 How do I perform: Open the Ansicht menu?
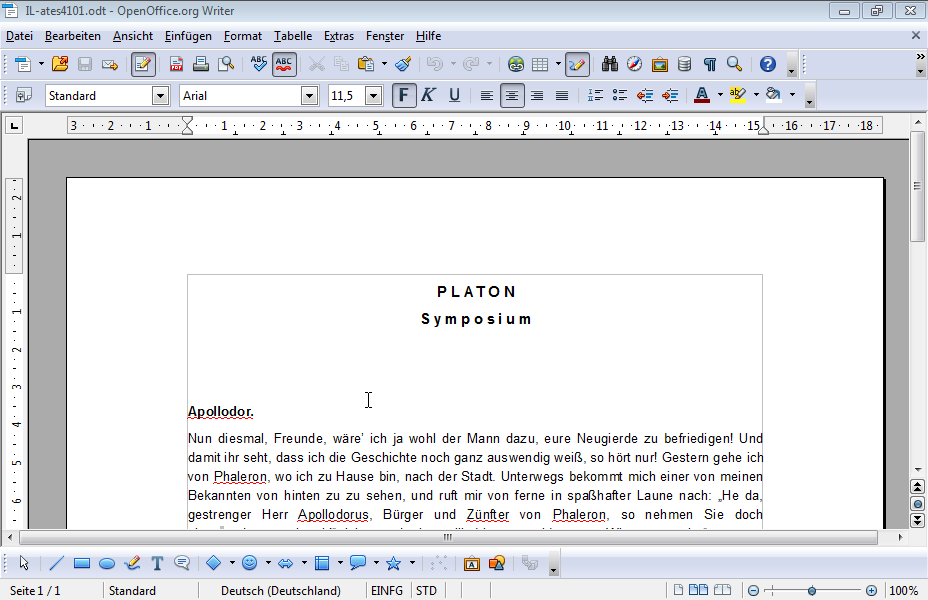point(133,36)
